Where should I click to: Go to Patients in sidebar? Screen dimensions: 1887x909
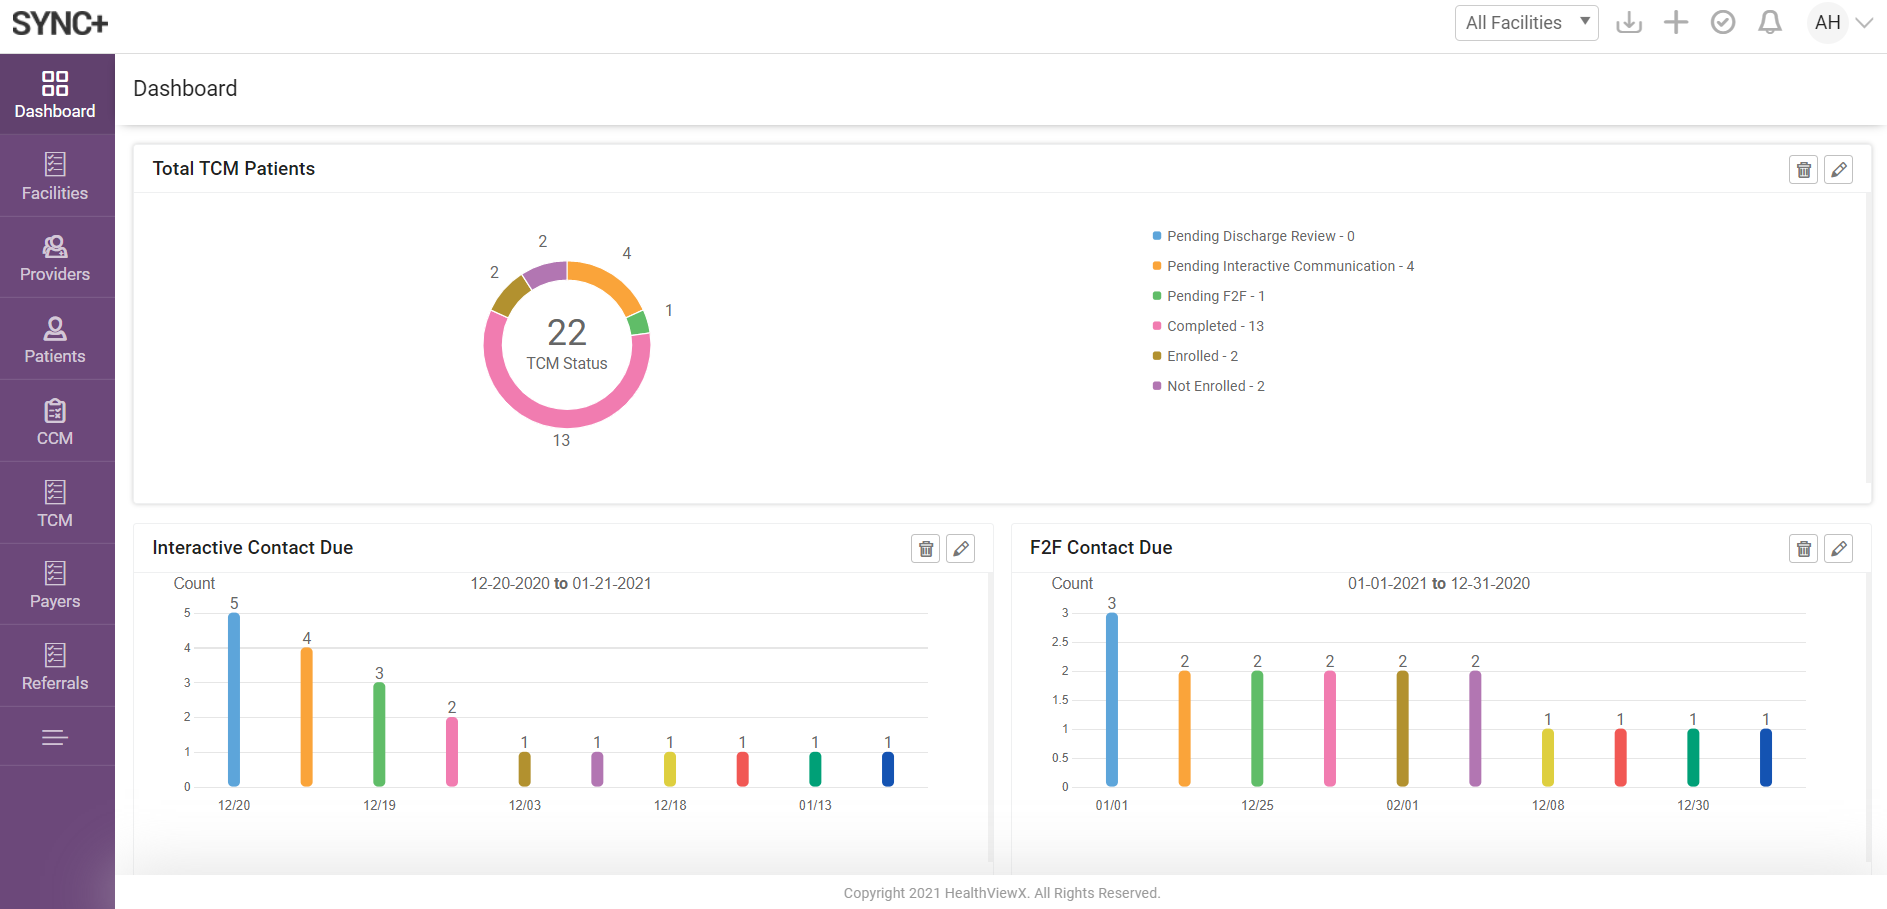point(55,340)
